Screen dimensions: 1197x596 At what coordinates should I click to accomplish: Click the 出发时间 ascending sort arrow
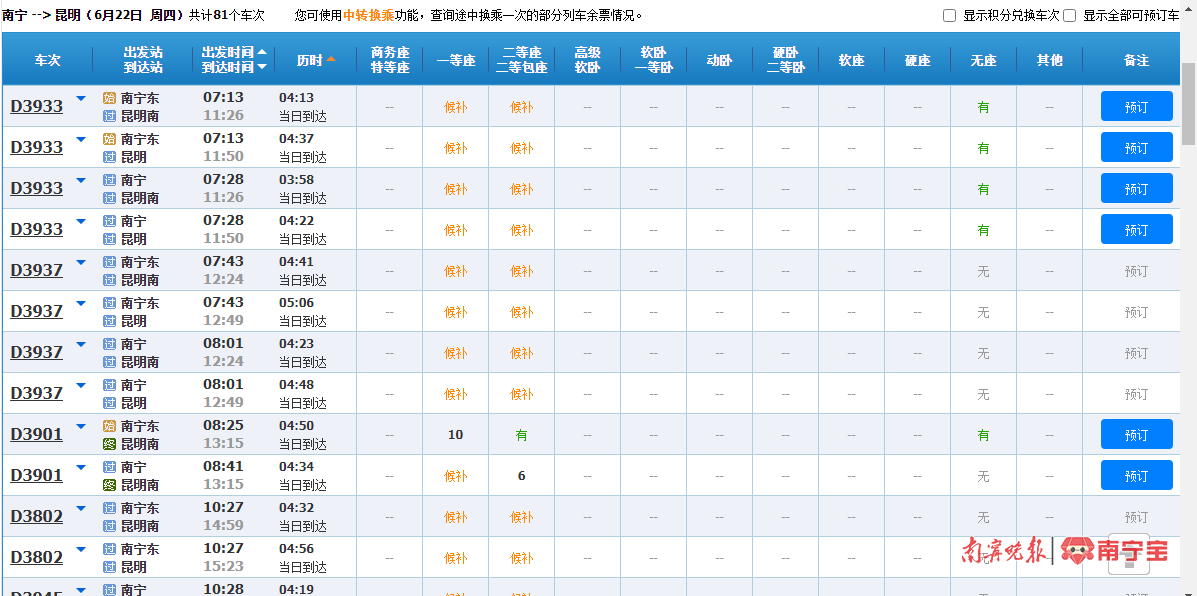tap(262, 51)
